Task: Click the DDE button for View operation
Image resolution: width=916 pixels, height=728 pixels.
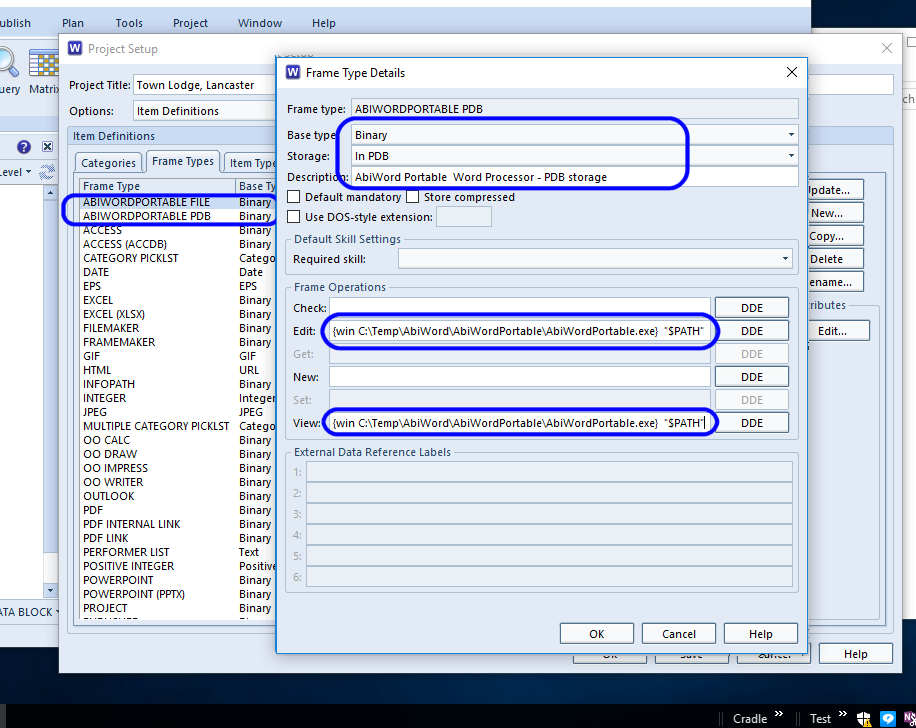Action: pos(752,423)
